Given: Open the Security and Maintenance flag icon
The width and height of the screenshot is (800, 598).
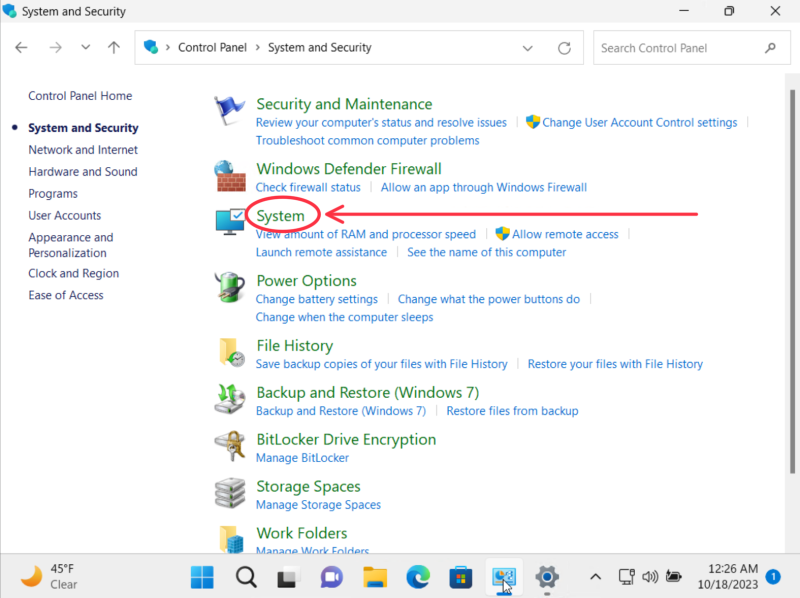Looking at the screenshot, I should (x=229, y=108).
